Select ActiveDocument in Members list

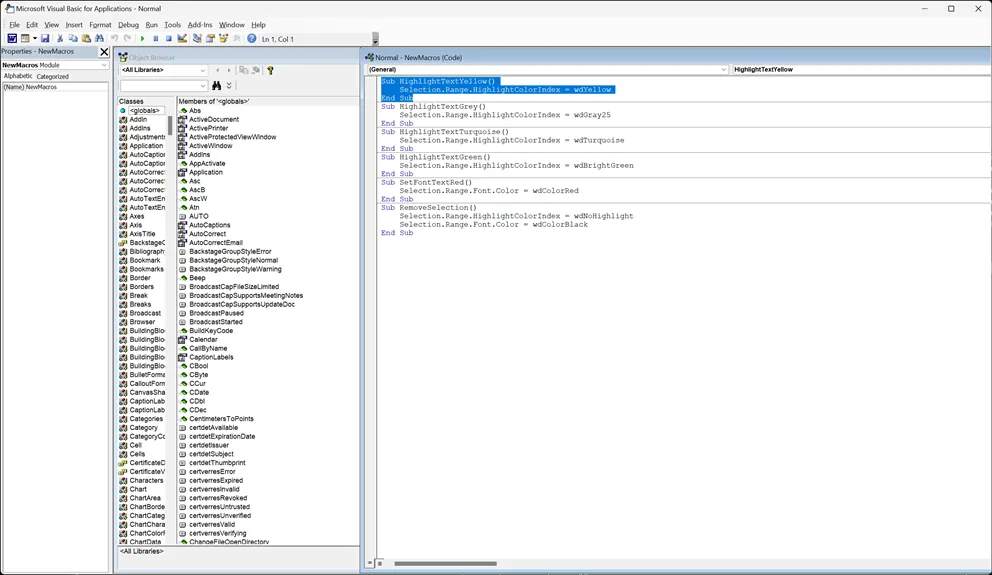click(214, 120)
